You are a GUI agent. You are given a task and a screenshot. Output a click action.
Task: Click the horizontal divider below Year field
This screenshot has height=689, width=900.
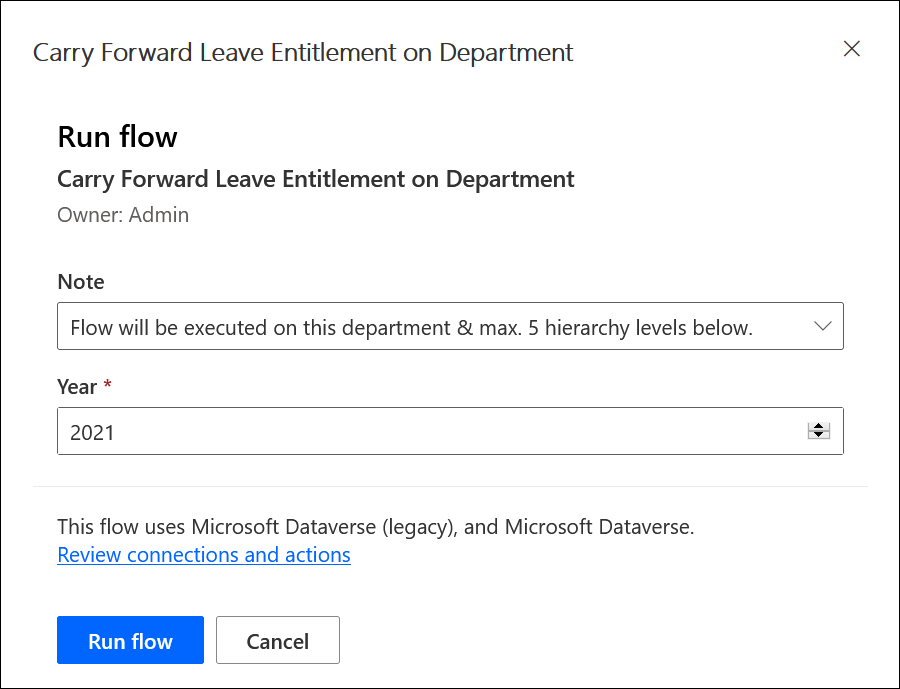point(450,487)
